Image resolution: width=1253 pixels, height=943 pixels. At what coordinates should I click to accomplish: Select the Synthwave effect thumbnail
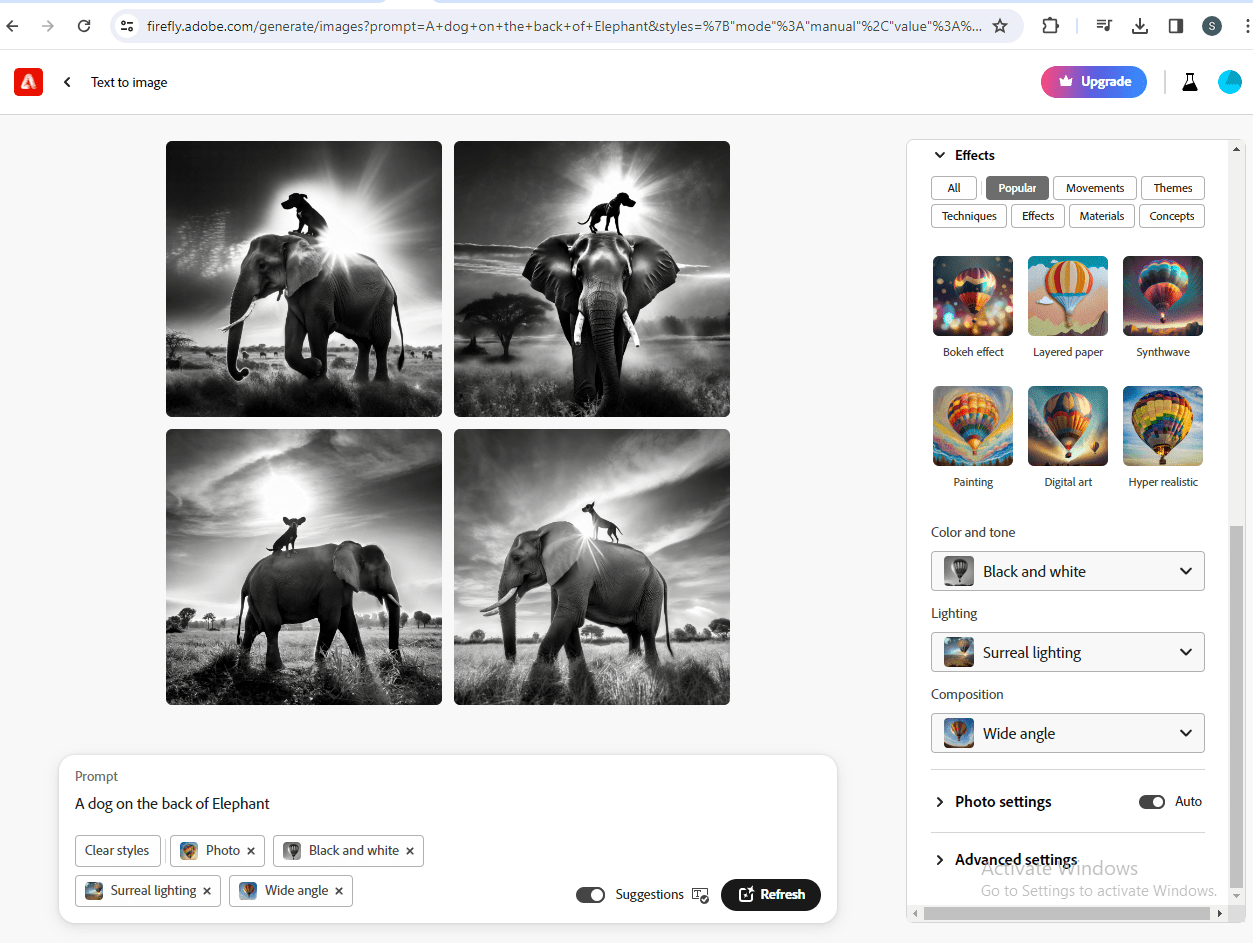[1162, 297]
